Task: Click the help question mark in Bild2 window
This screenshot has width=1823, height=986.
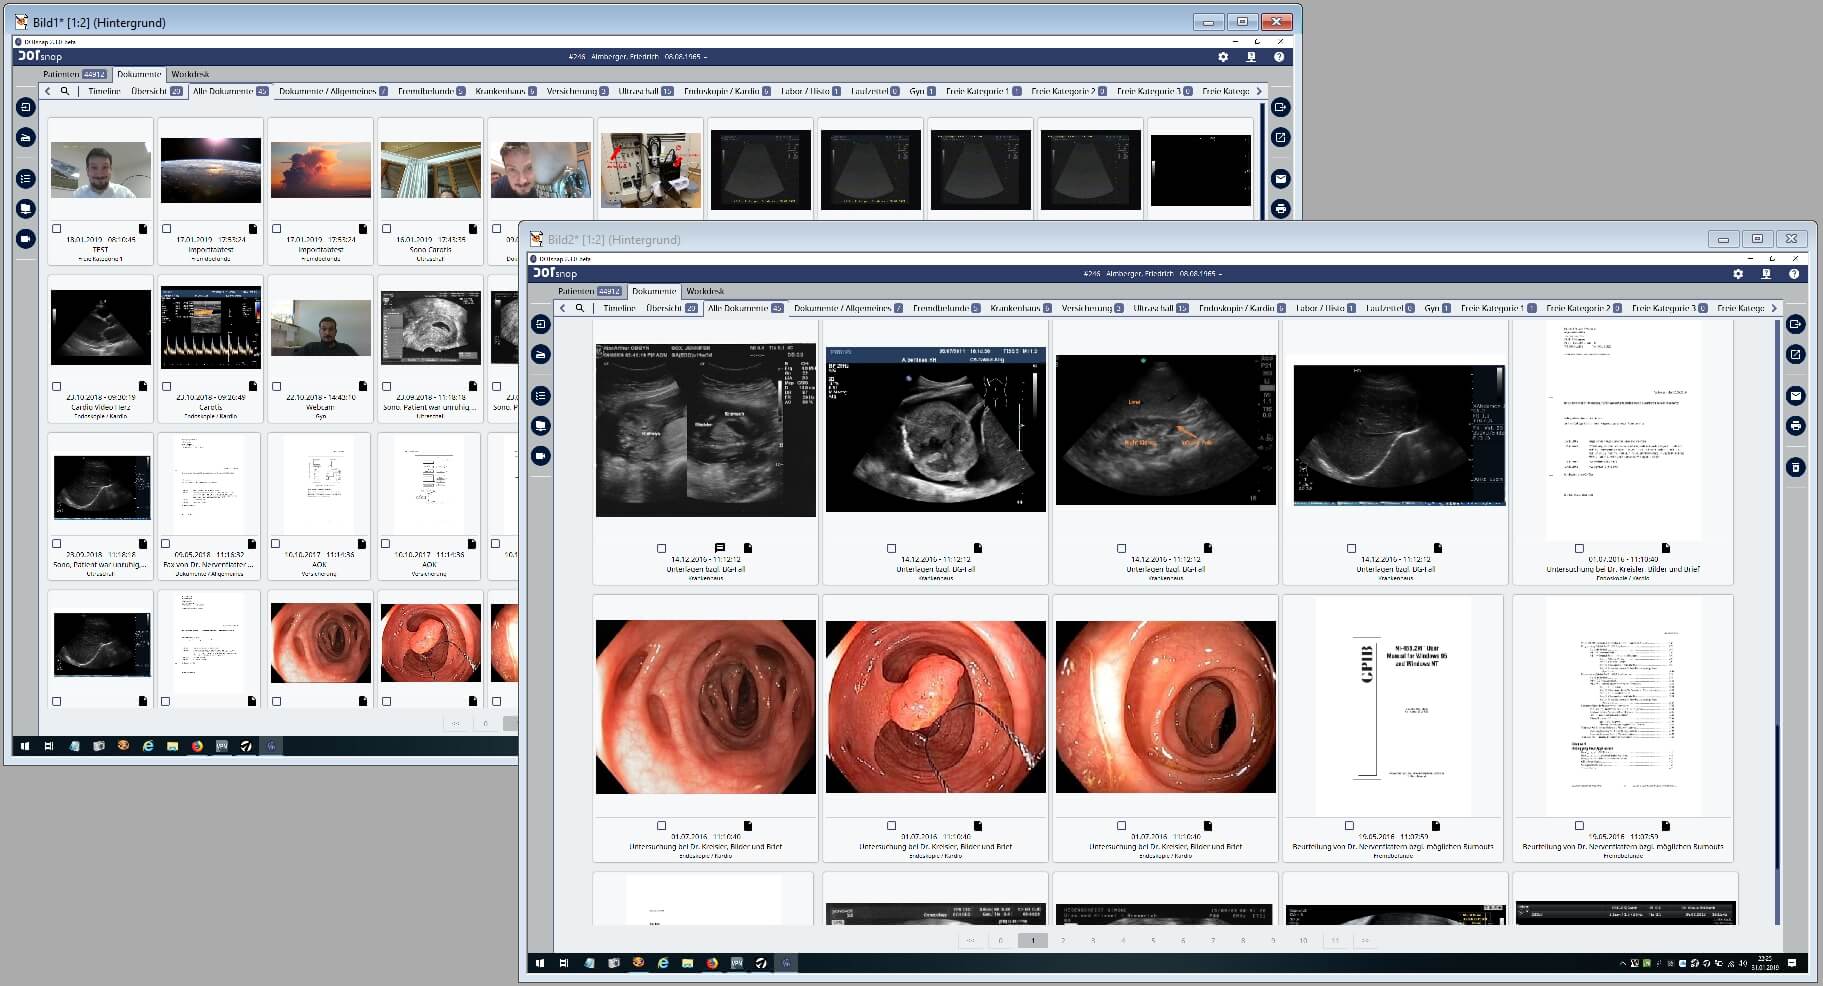Action: click(1794, 274)
